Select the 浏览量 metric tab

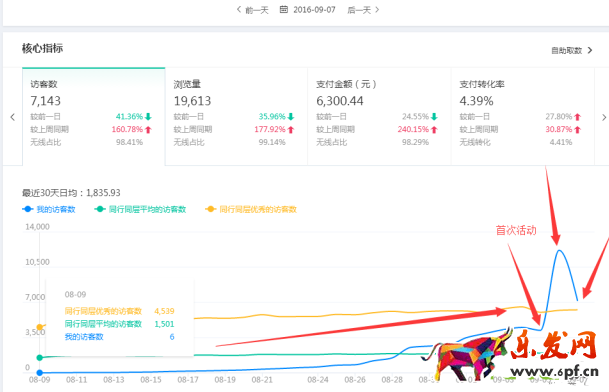(x=236, y=116)
